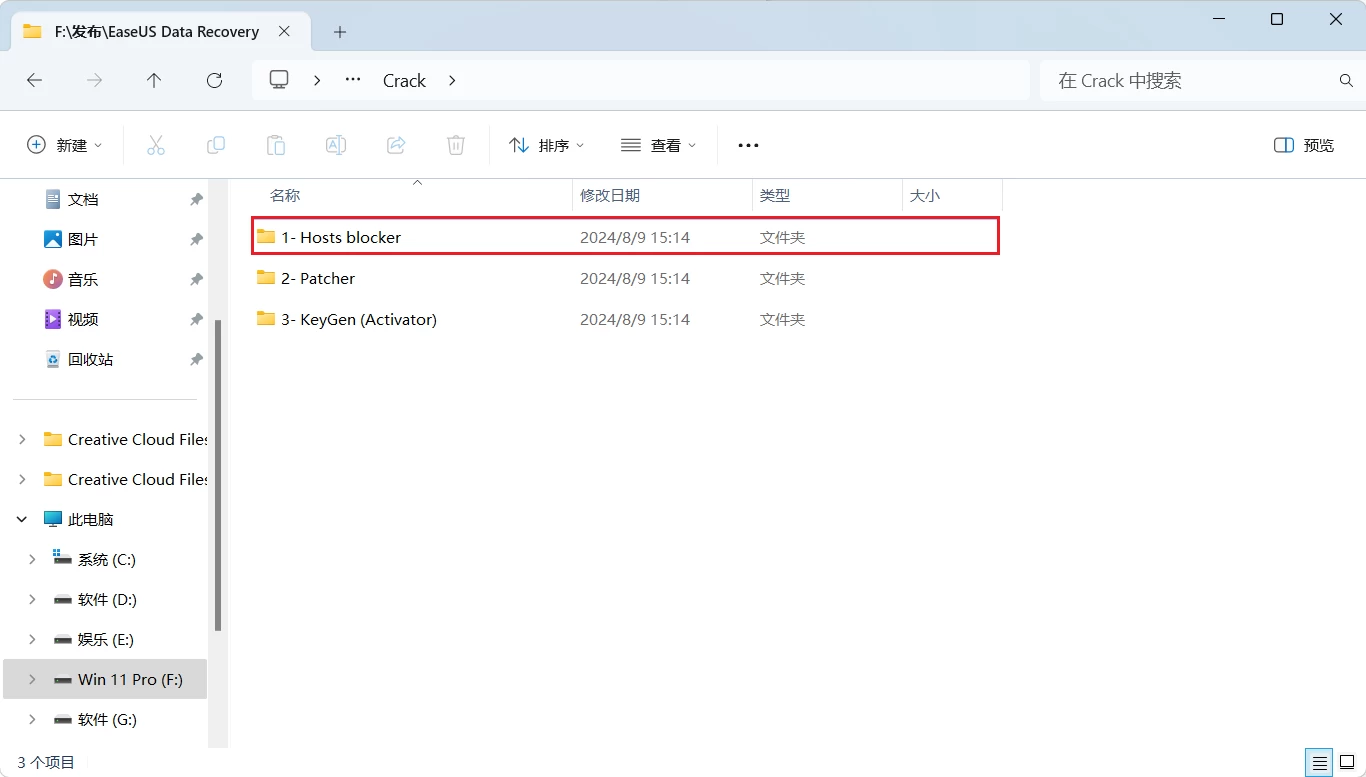Screen dimensions: 1366x777
Task: Unpin 音乐 using its pin icon
Action: click(196, 280)
